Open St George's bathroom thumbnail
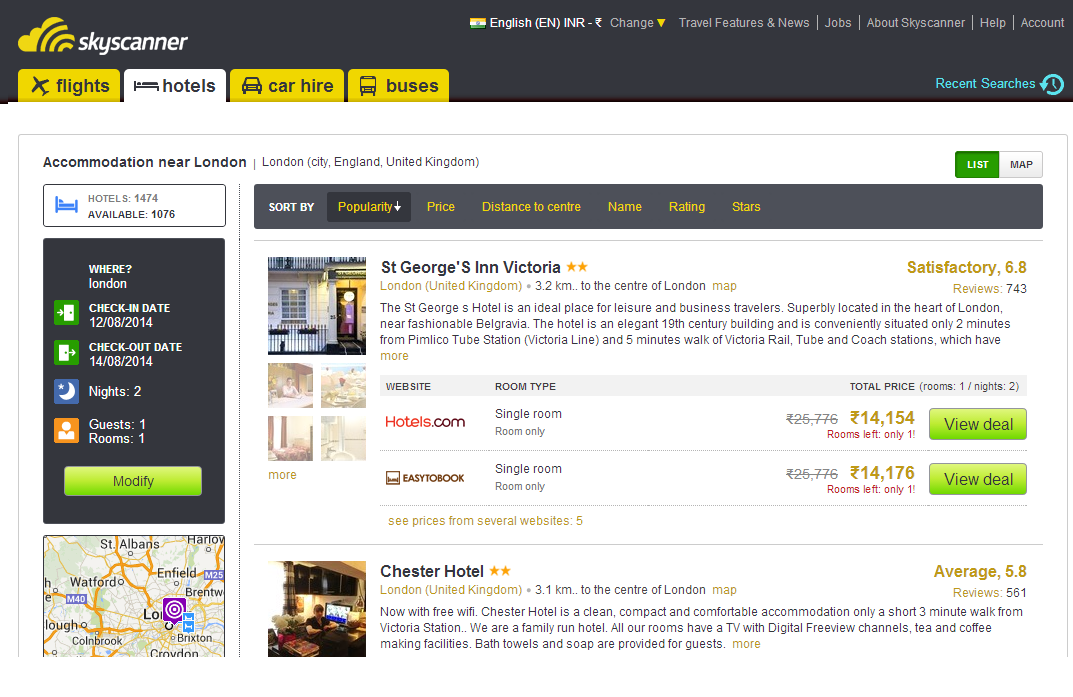Screen dimensions: 1073x697 point(344,438)
